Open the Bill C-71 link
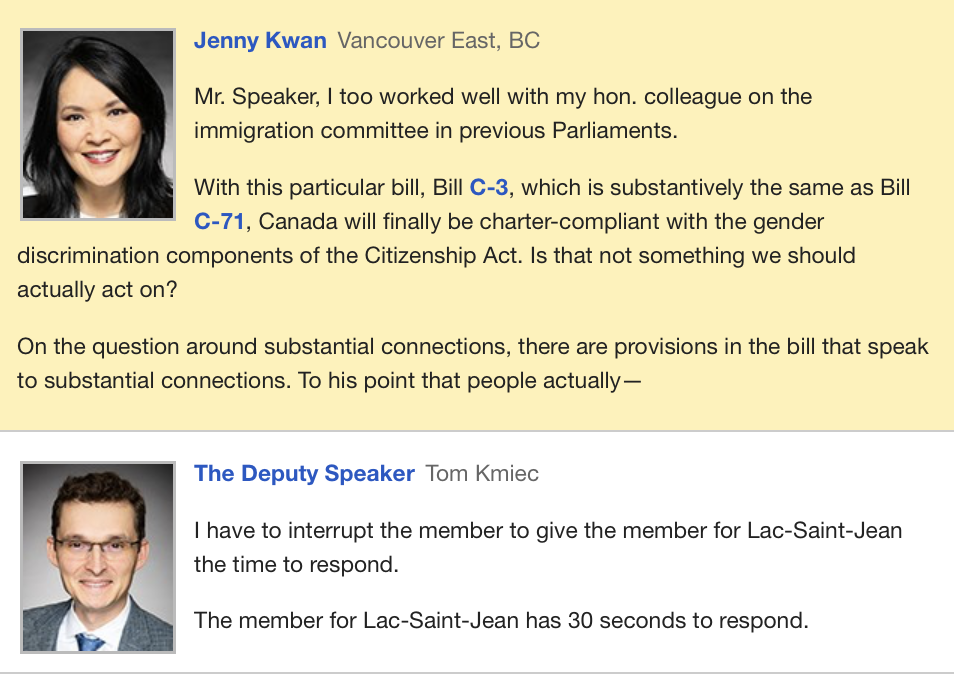 [219, 221]
